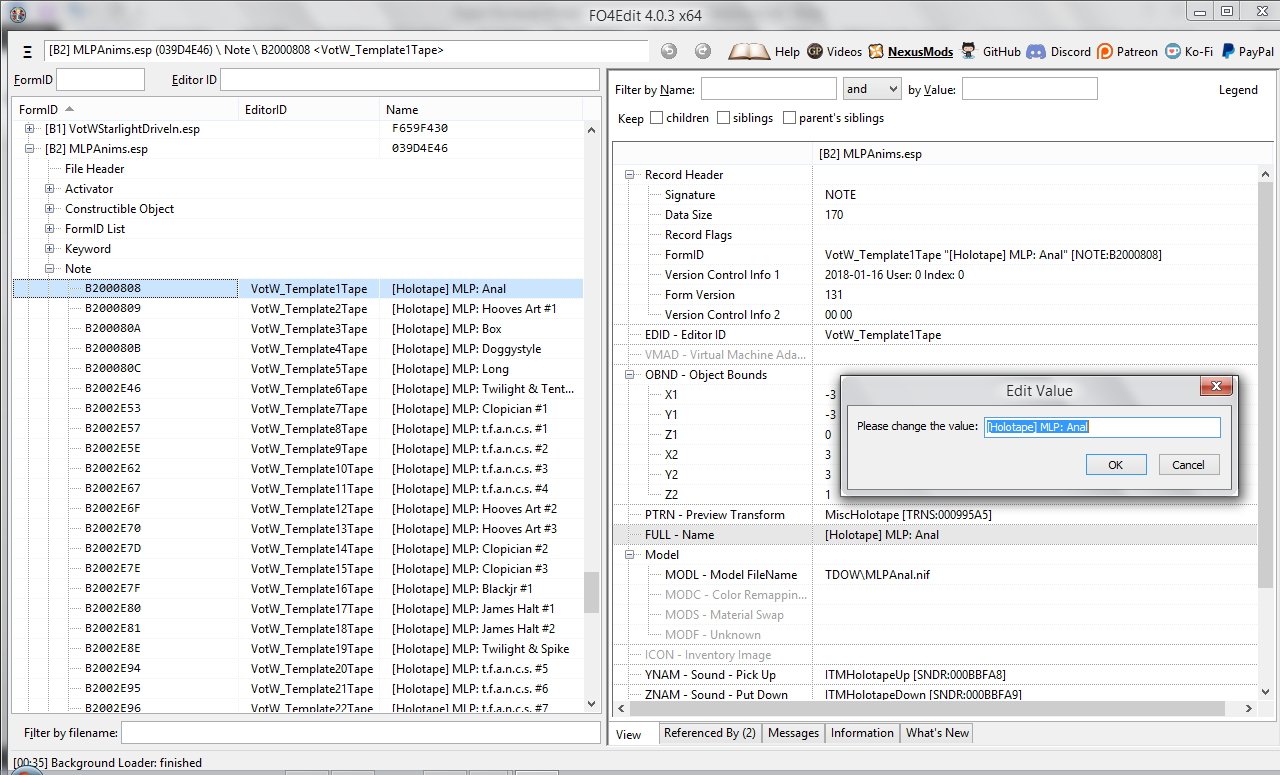Open the hamburger menu icon

27,51
